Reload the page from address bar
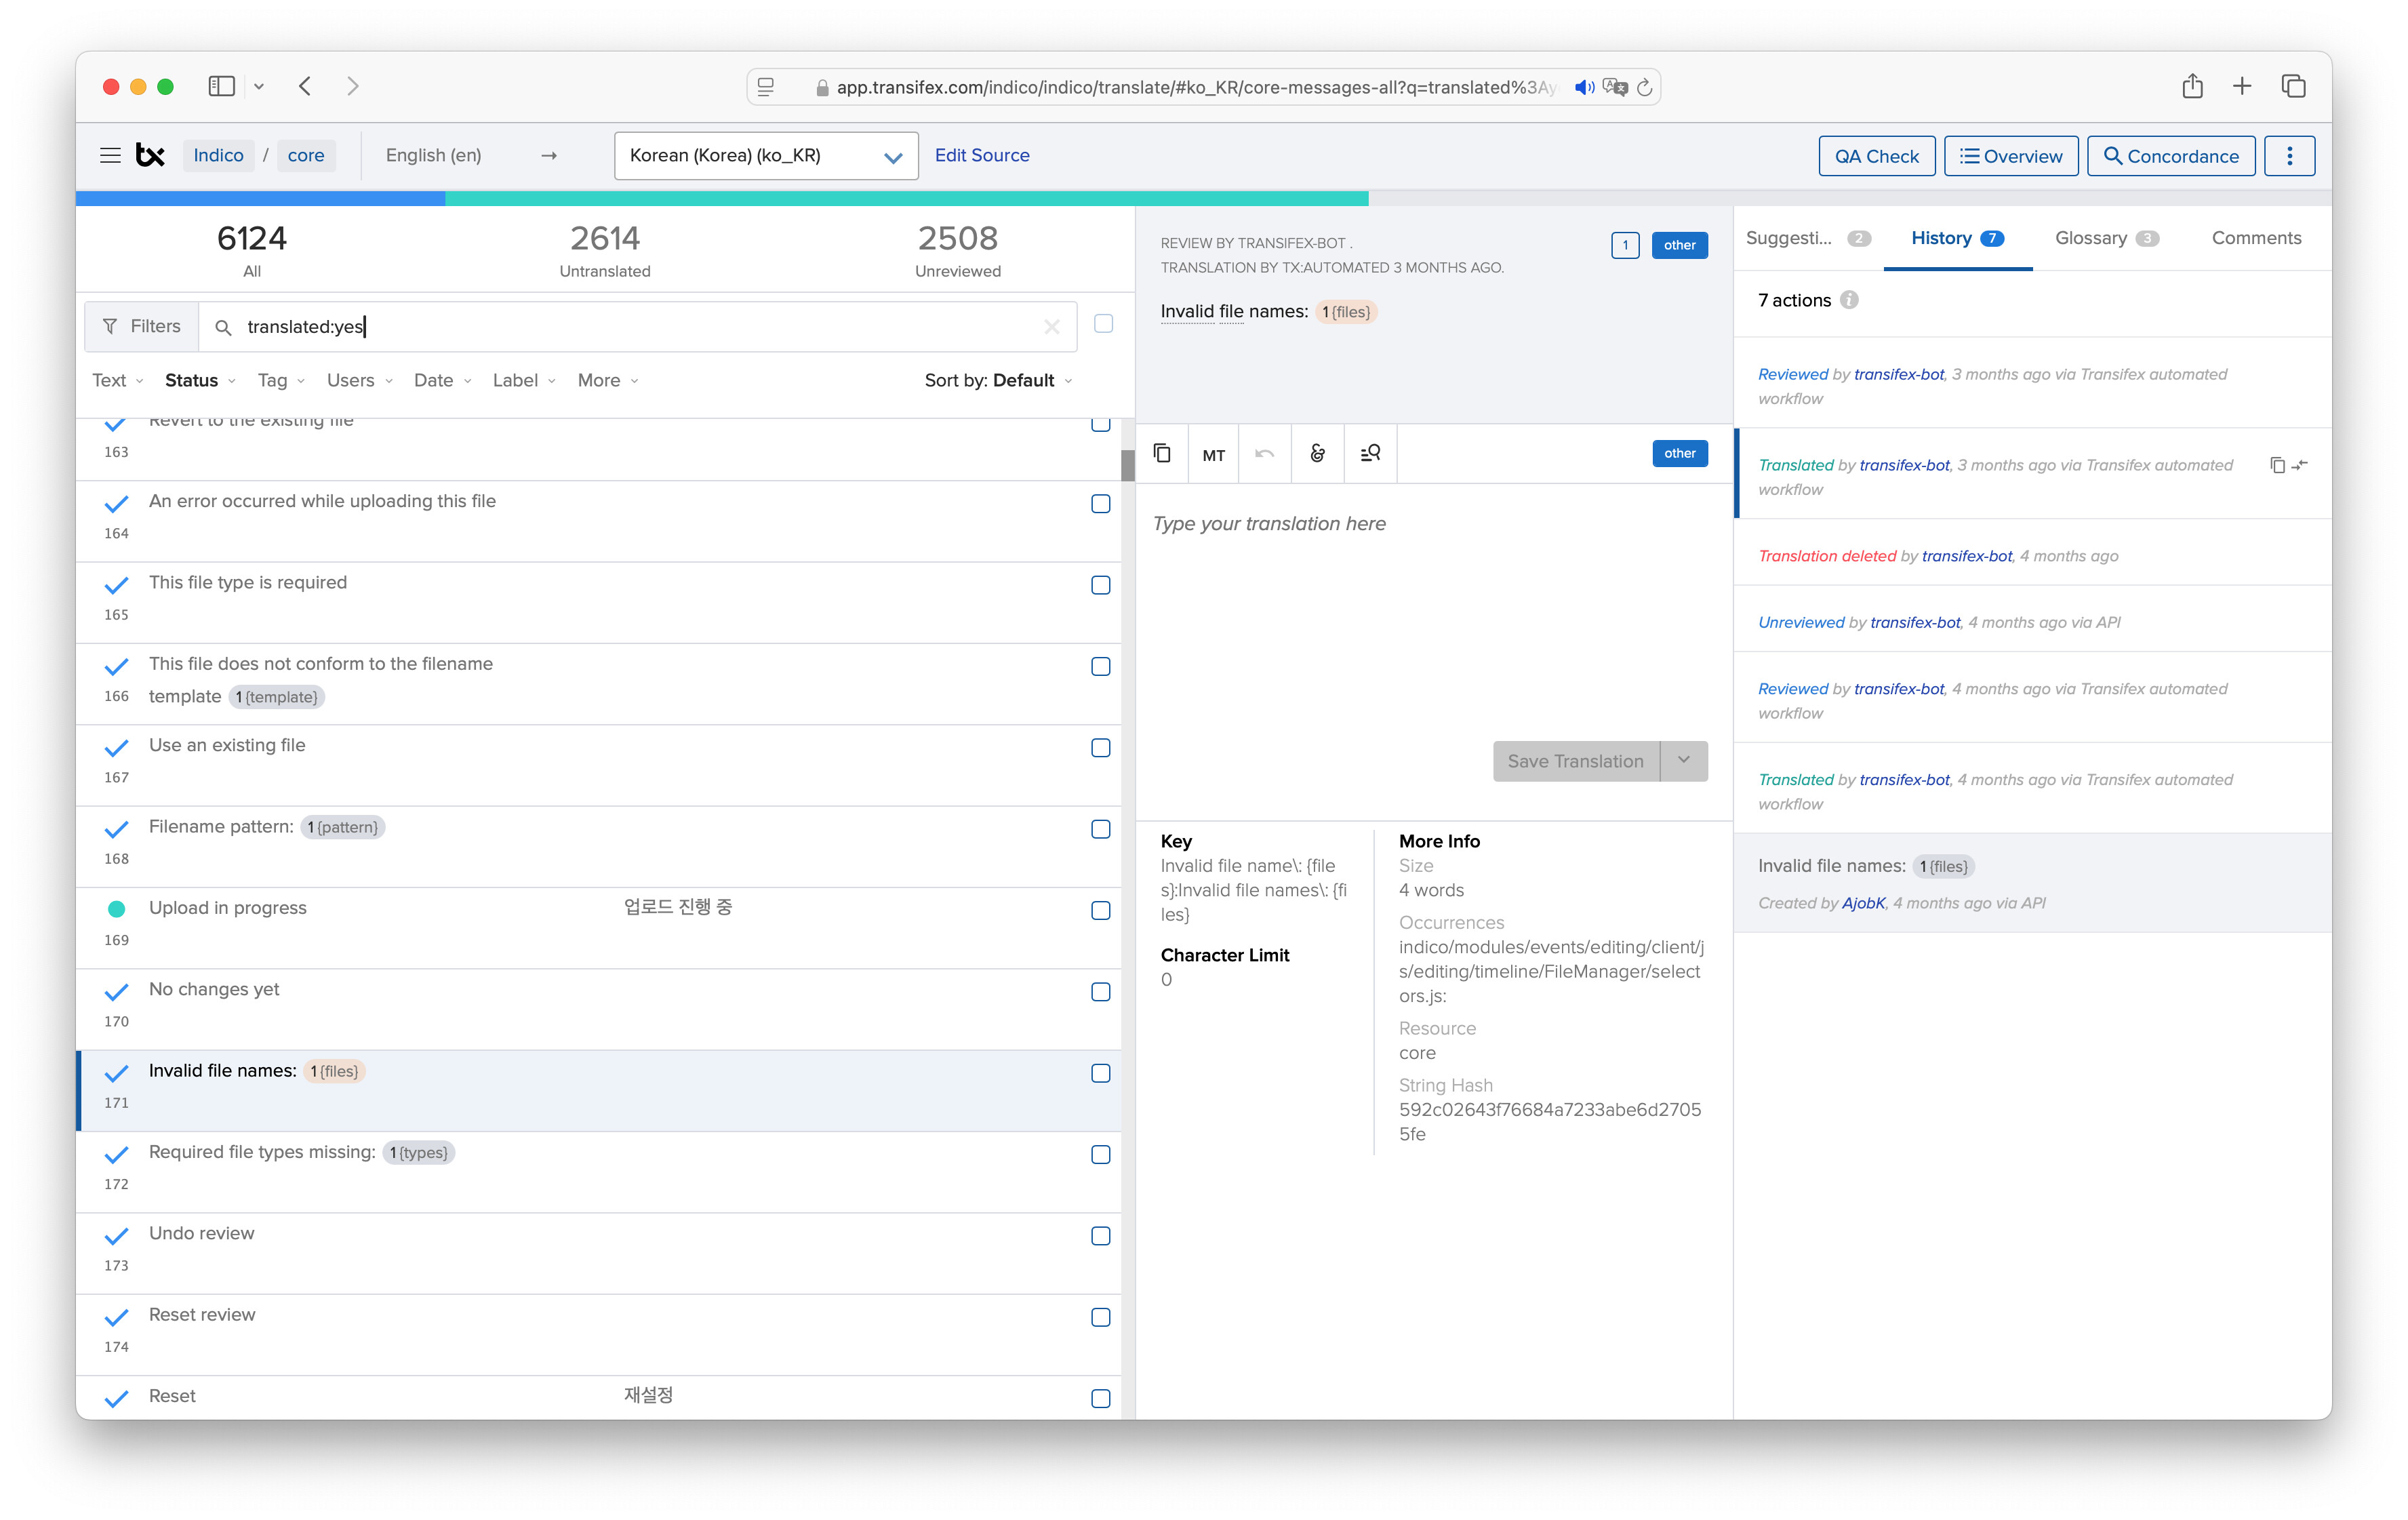Screen dimensions: 2408x1520 1644,87
